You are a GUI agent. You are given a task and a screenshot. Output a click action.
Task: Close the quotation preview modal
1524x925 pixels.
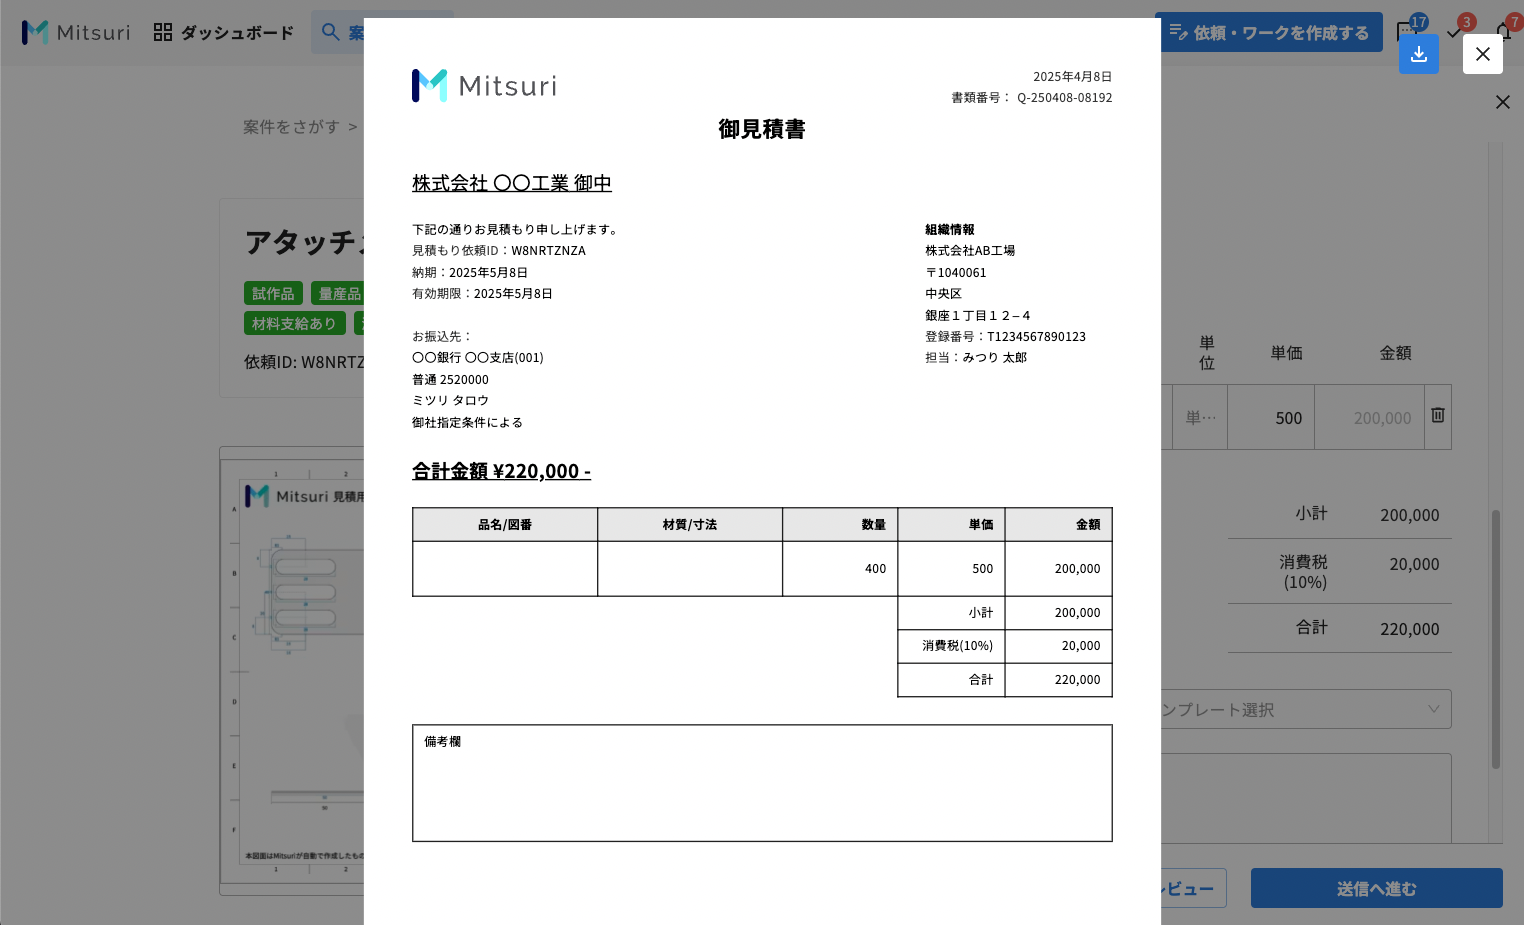coord(1482,54)
